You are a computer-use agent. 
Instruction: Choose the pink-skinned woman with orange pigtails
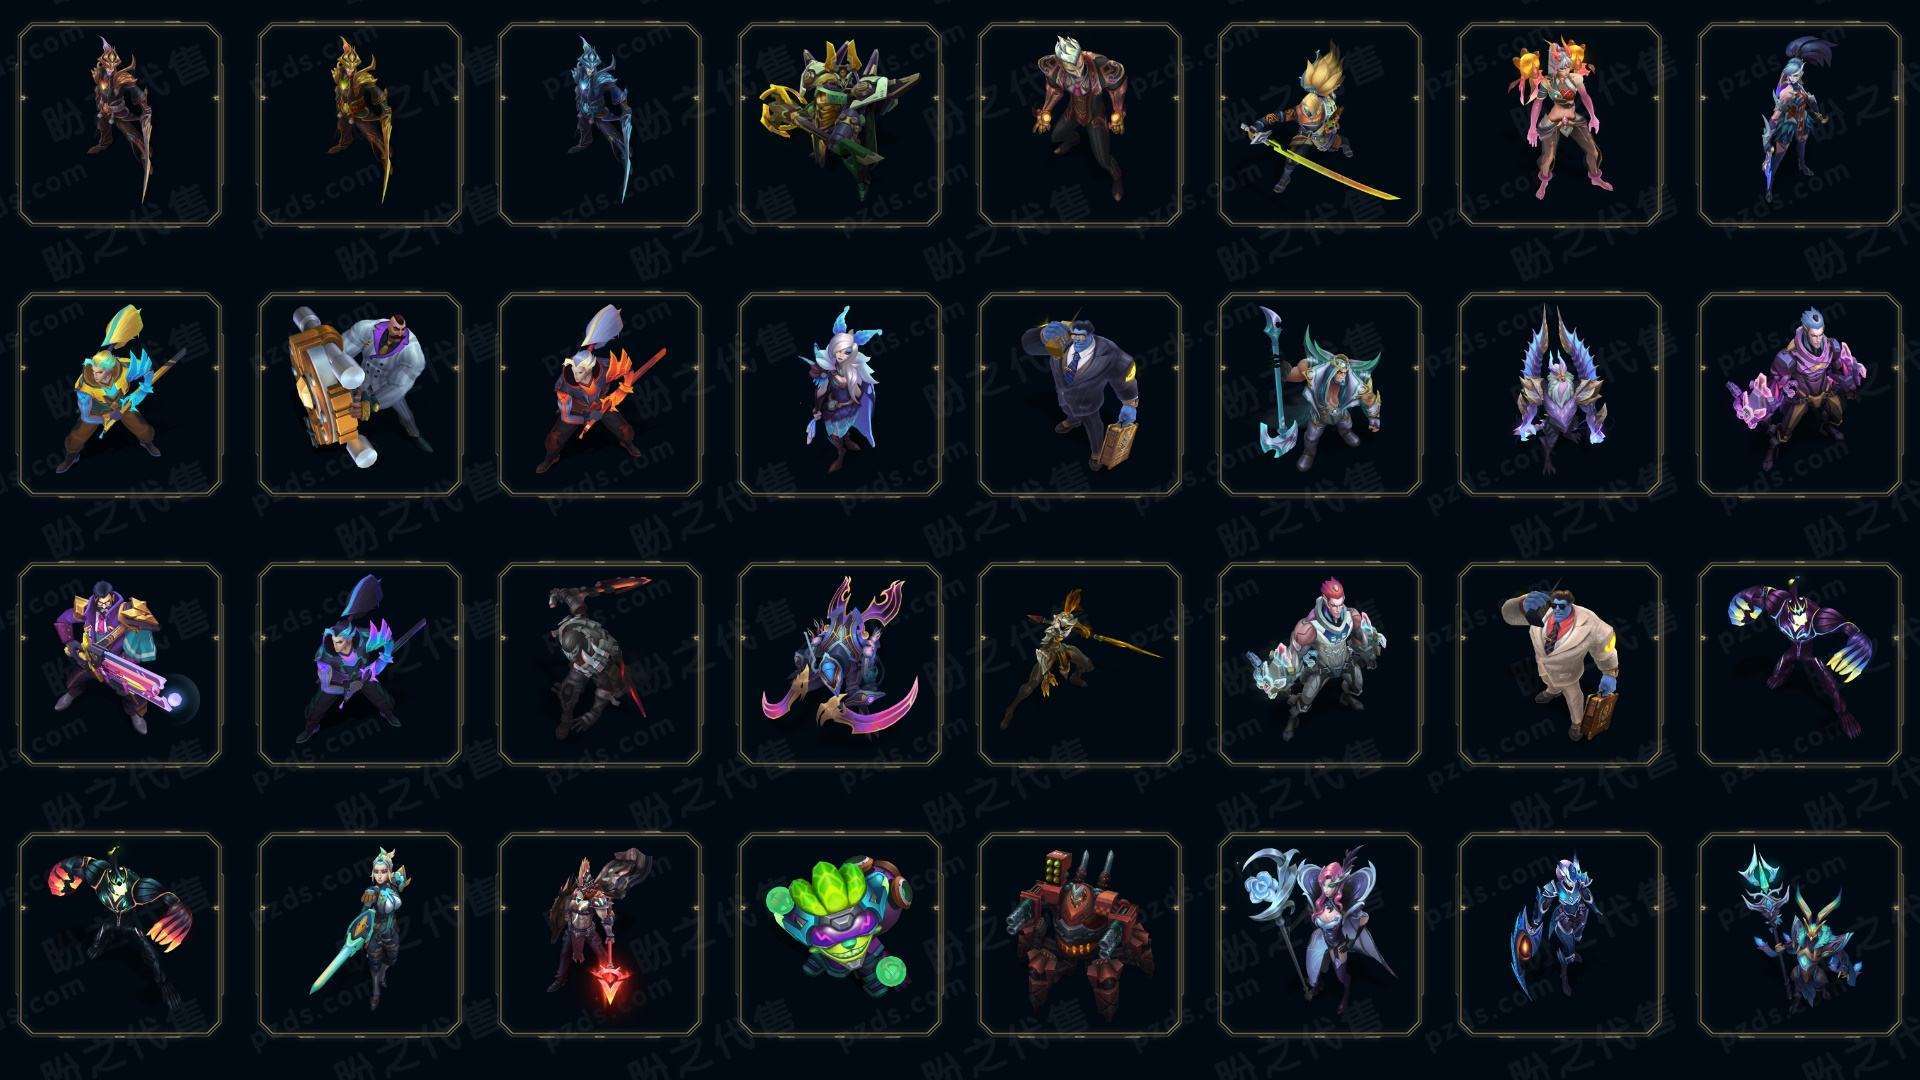coord(1560,124)
